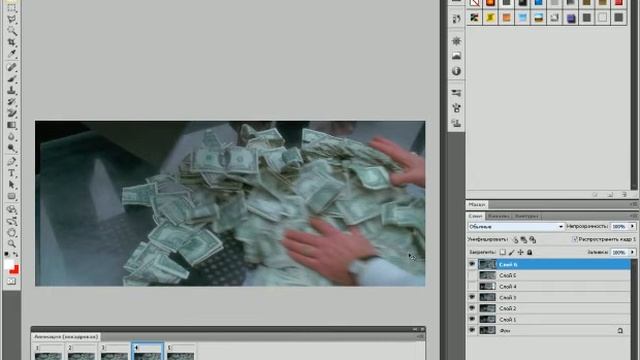This screenshot has width=640, height=360.
Task: Select the Path Selection arrow tool
Action: pos(12,185)
